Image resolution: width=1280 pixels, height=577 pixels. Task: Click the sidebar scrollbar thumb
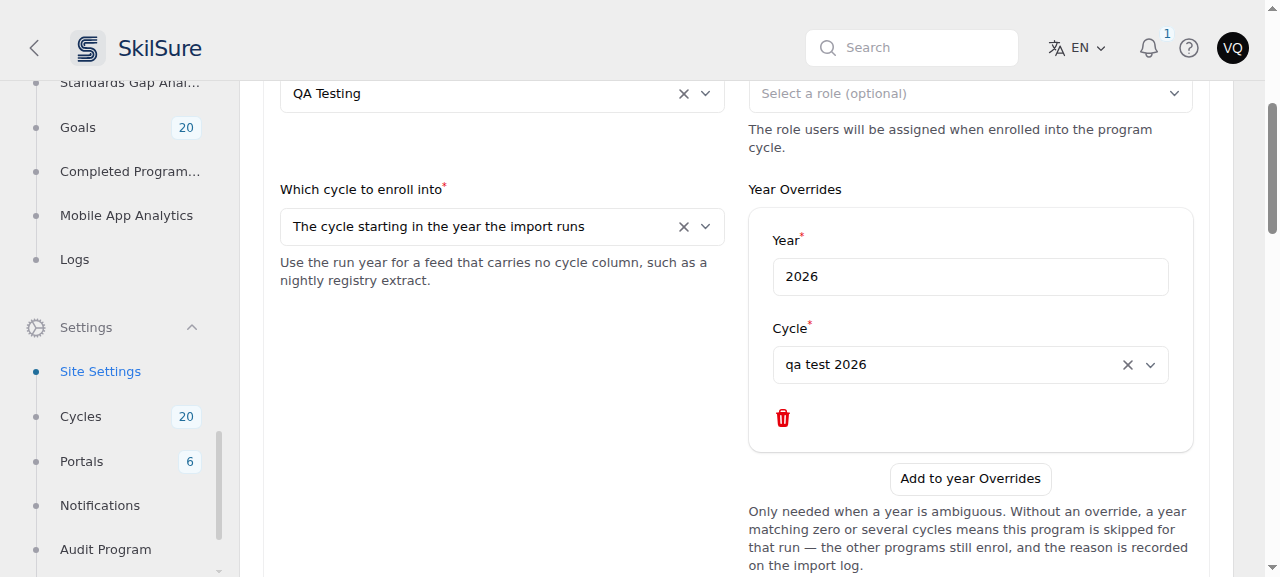[x=219, y=485]
